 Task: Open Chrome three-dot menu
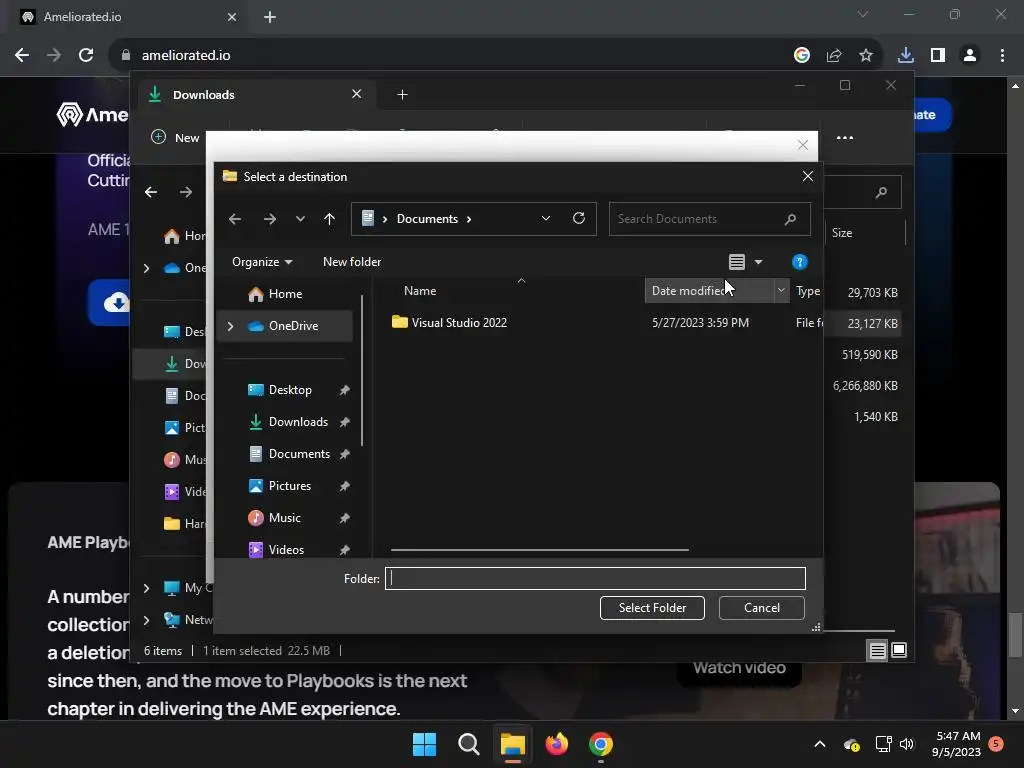[x=1002, y=56]
